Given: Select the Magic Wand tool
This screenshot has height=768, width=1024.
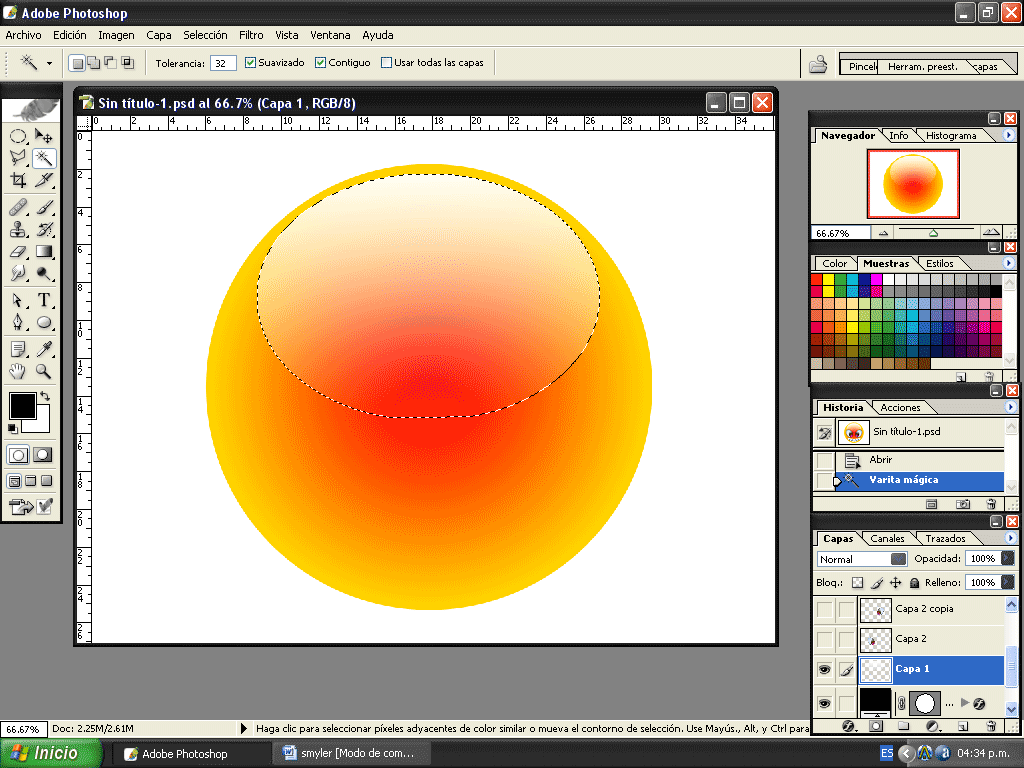Looking at the screenshot, I should coord(46,158).
